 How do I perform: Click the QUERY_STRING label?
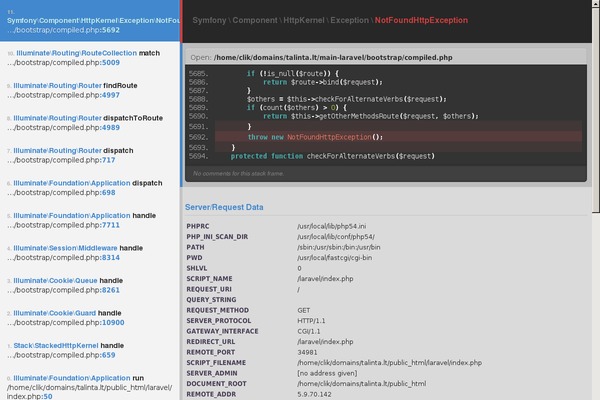click(x=211, y=300)
